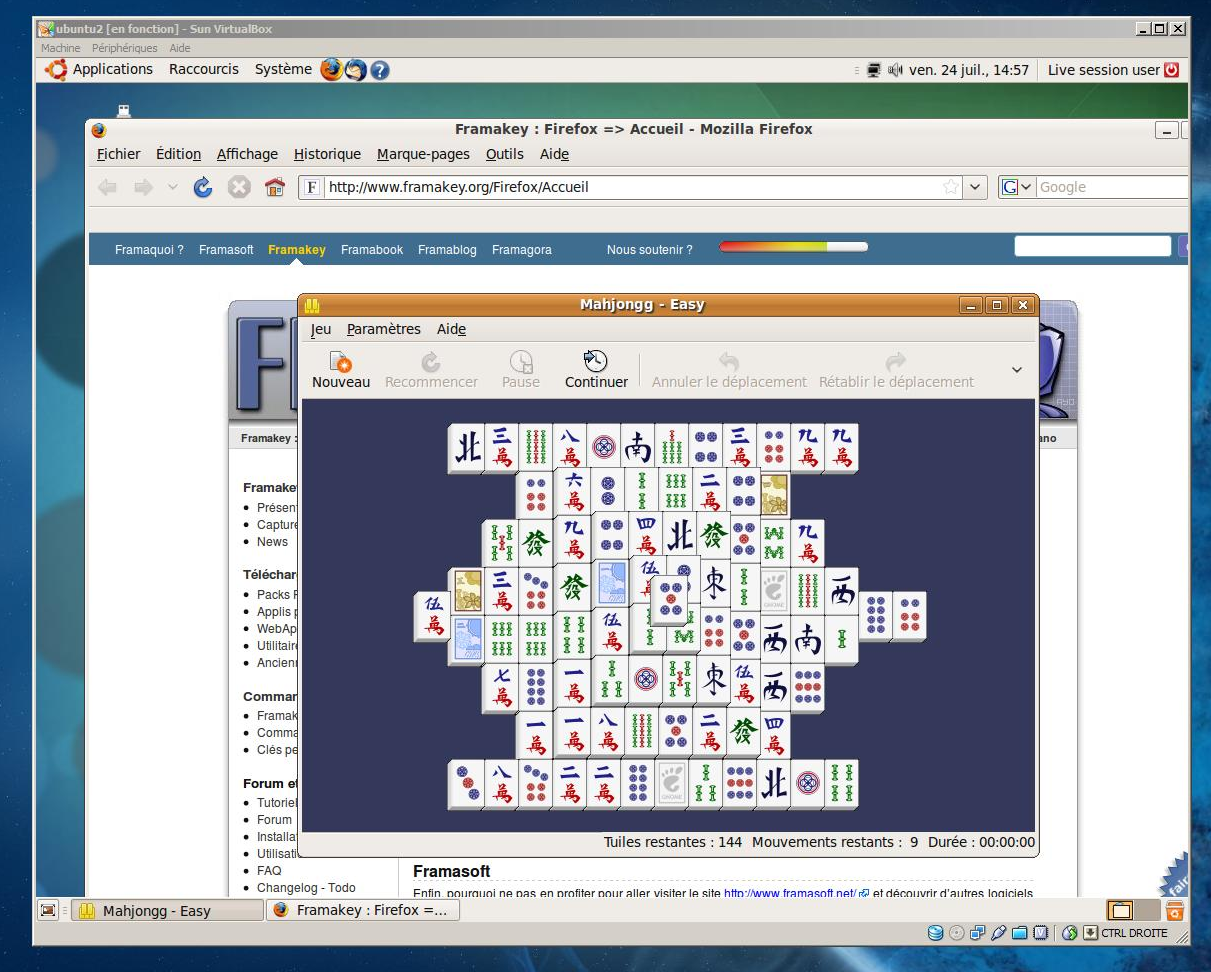The height and width of the screenshot is (972, 1211).
Task: Open the address bar history dropdown
Action: pyautogui.click(x=976, y=187)
